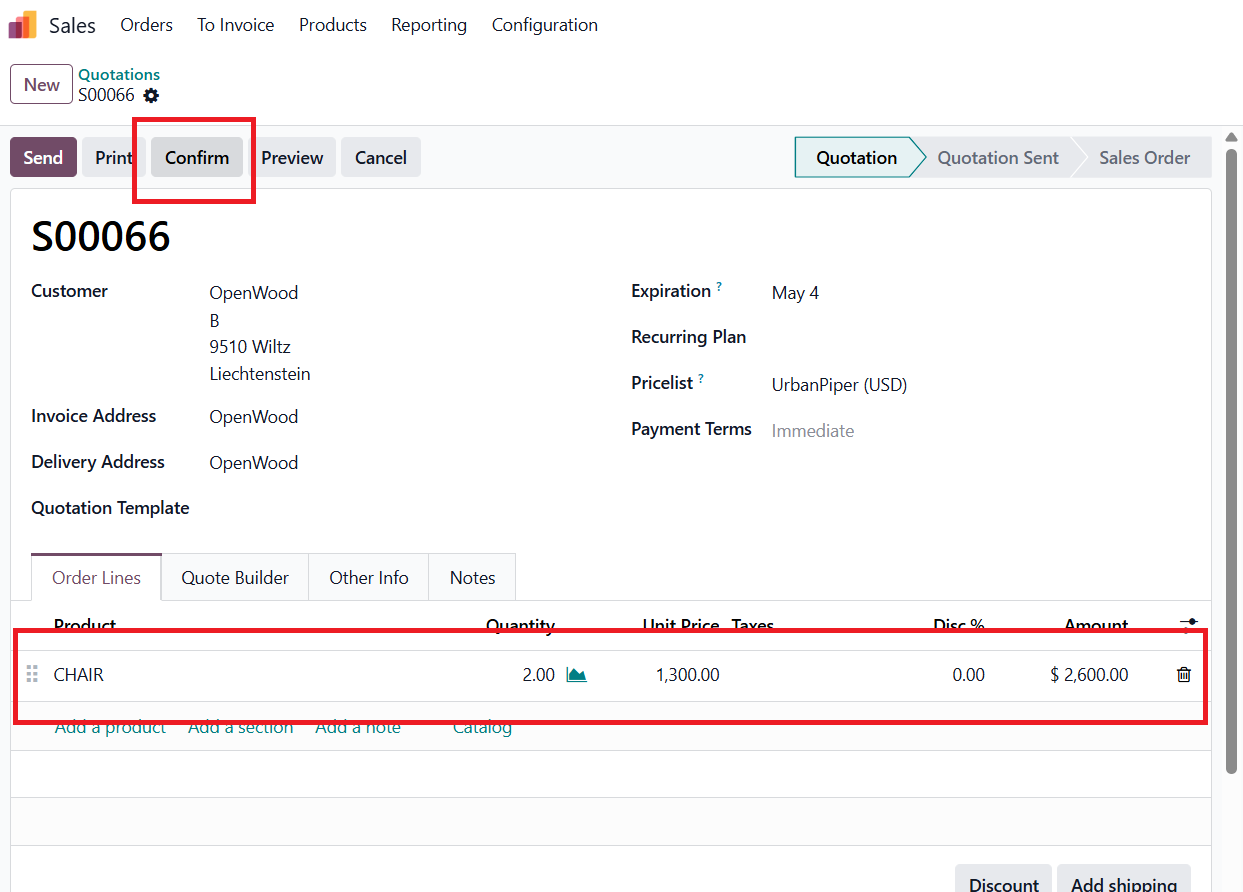Open the Reporting menu
This screenshot has height=892, width=1243.
pyautogui.click(x=428, y=25)
